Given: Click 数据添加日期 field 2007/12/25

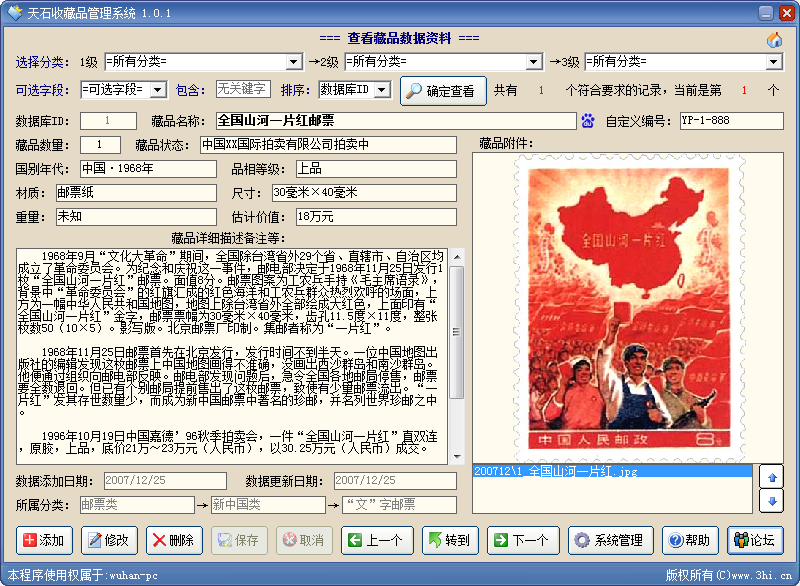Looking at the screenshot, I should pyautogui.click(x=165, y=480).
